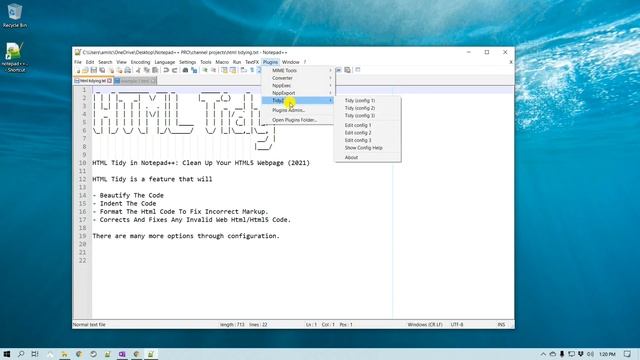Expand the MIME Tools submenu
Screen dimensions: 640x360
pos(298,71)
